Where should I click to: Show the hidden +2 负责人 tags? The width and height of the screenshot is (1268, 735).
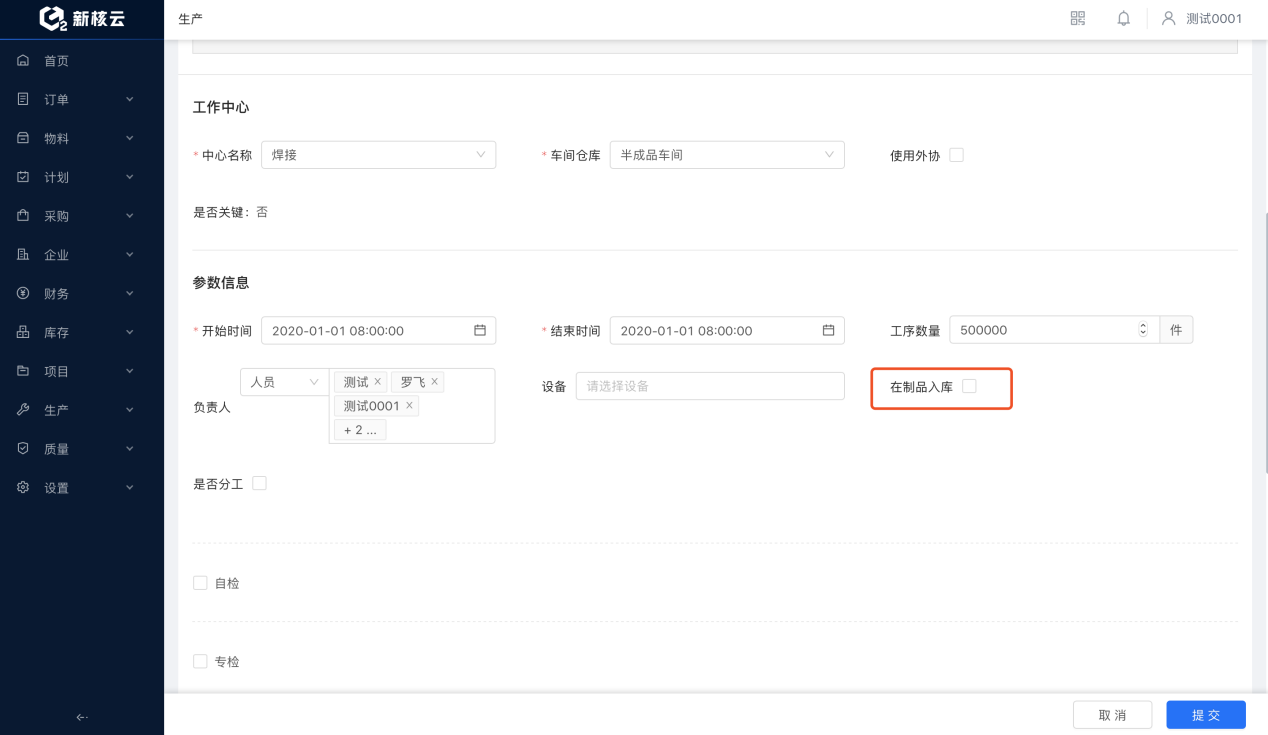[360, 430]
